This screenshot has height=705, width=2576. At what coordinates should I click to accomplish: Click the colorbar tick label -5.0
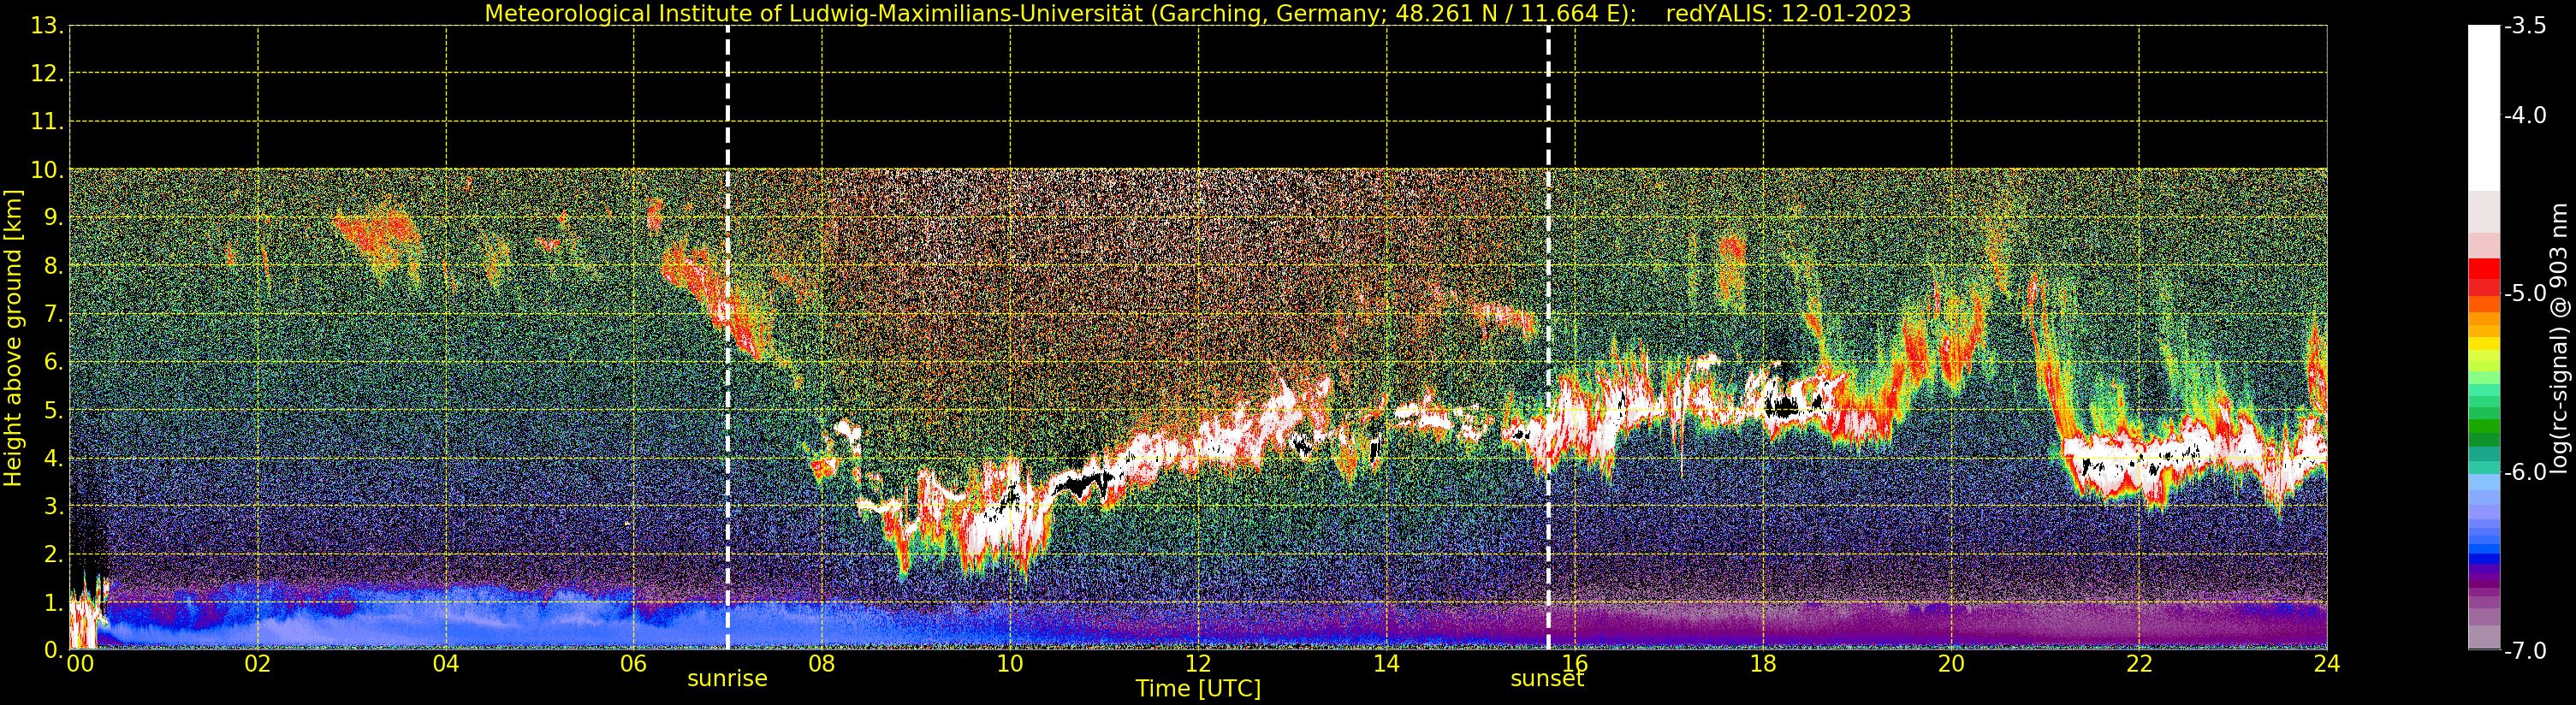pos(2525,294)
